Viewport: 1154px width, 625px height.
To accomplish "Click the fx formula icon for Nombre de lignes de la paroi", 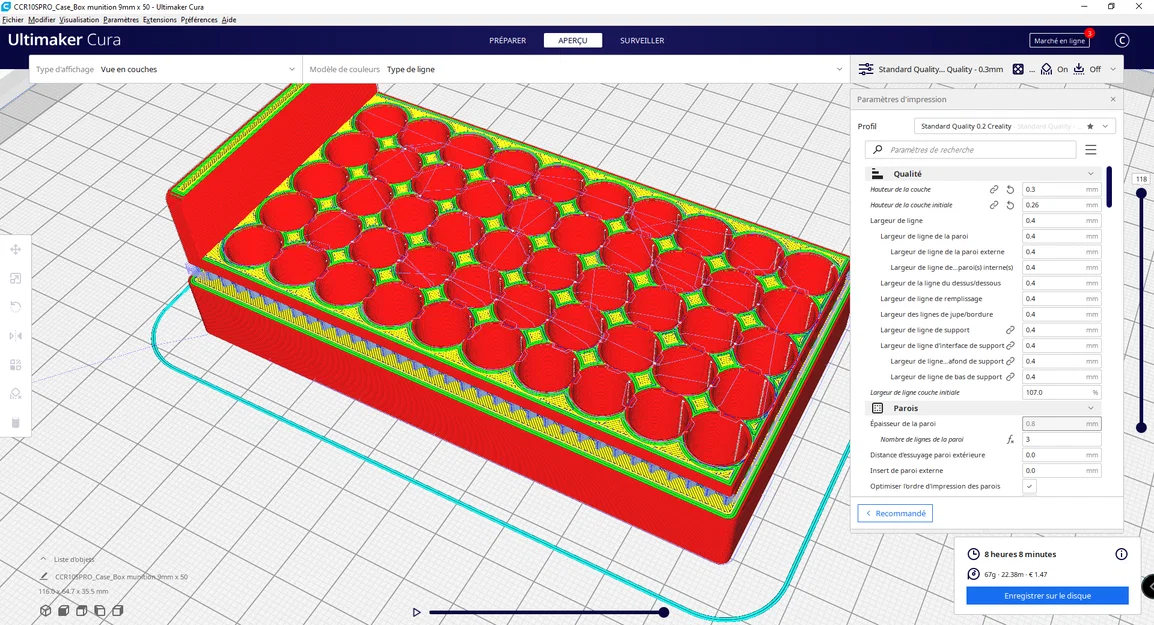I will [1010, 439].
